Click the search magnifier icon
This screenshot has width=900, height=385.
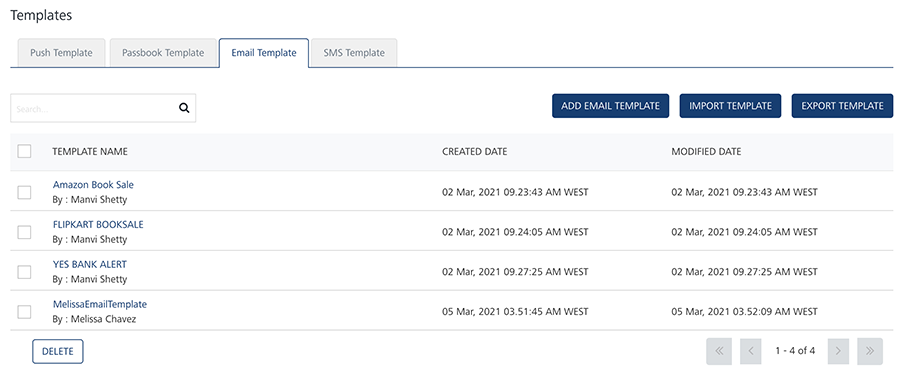click(184, 108)
